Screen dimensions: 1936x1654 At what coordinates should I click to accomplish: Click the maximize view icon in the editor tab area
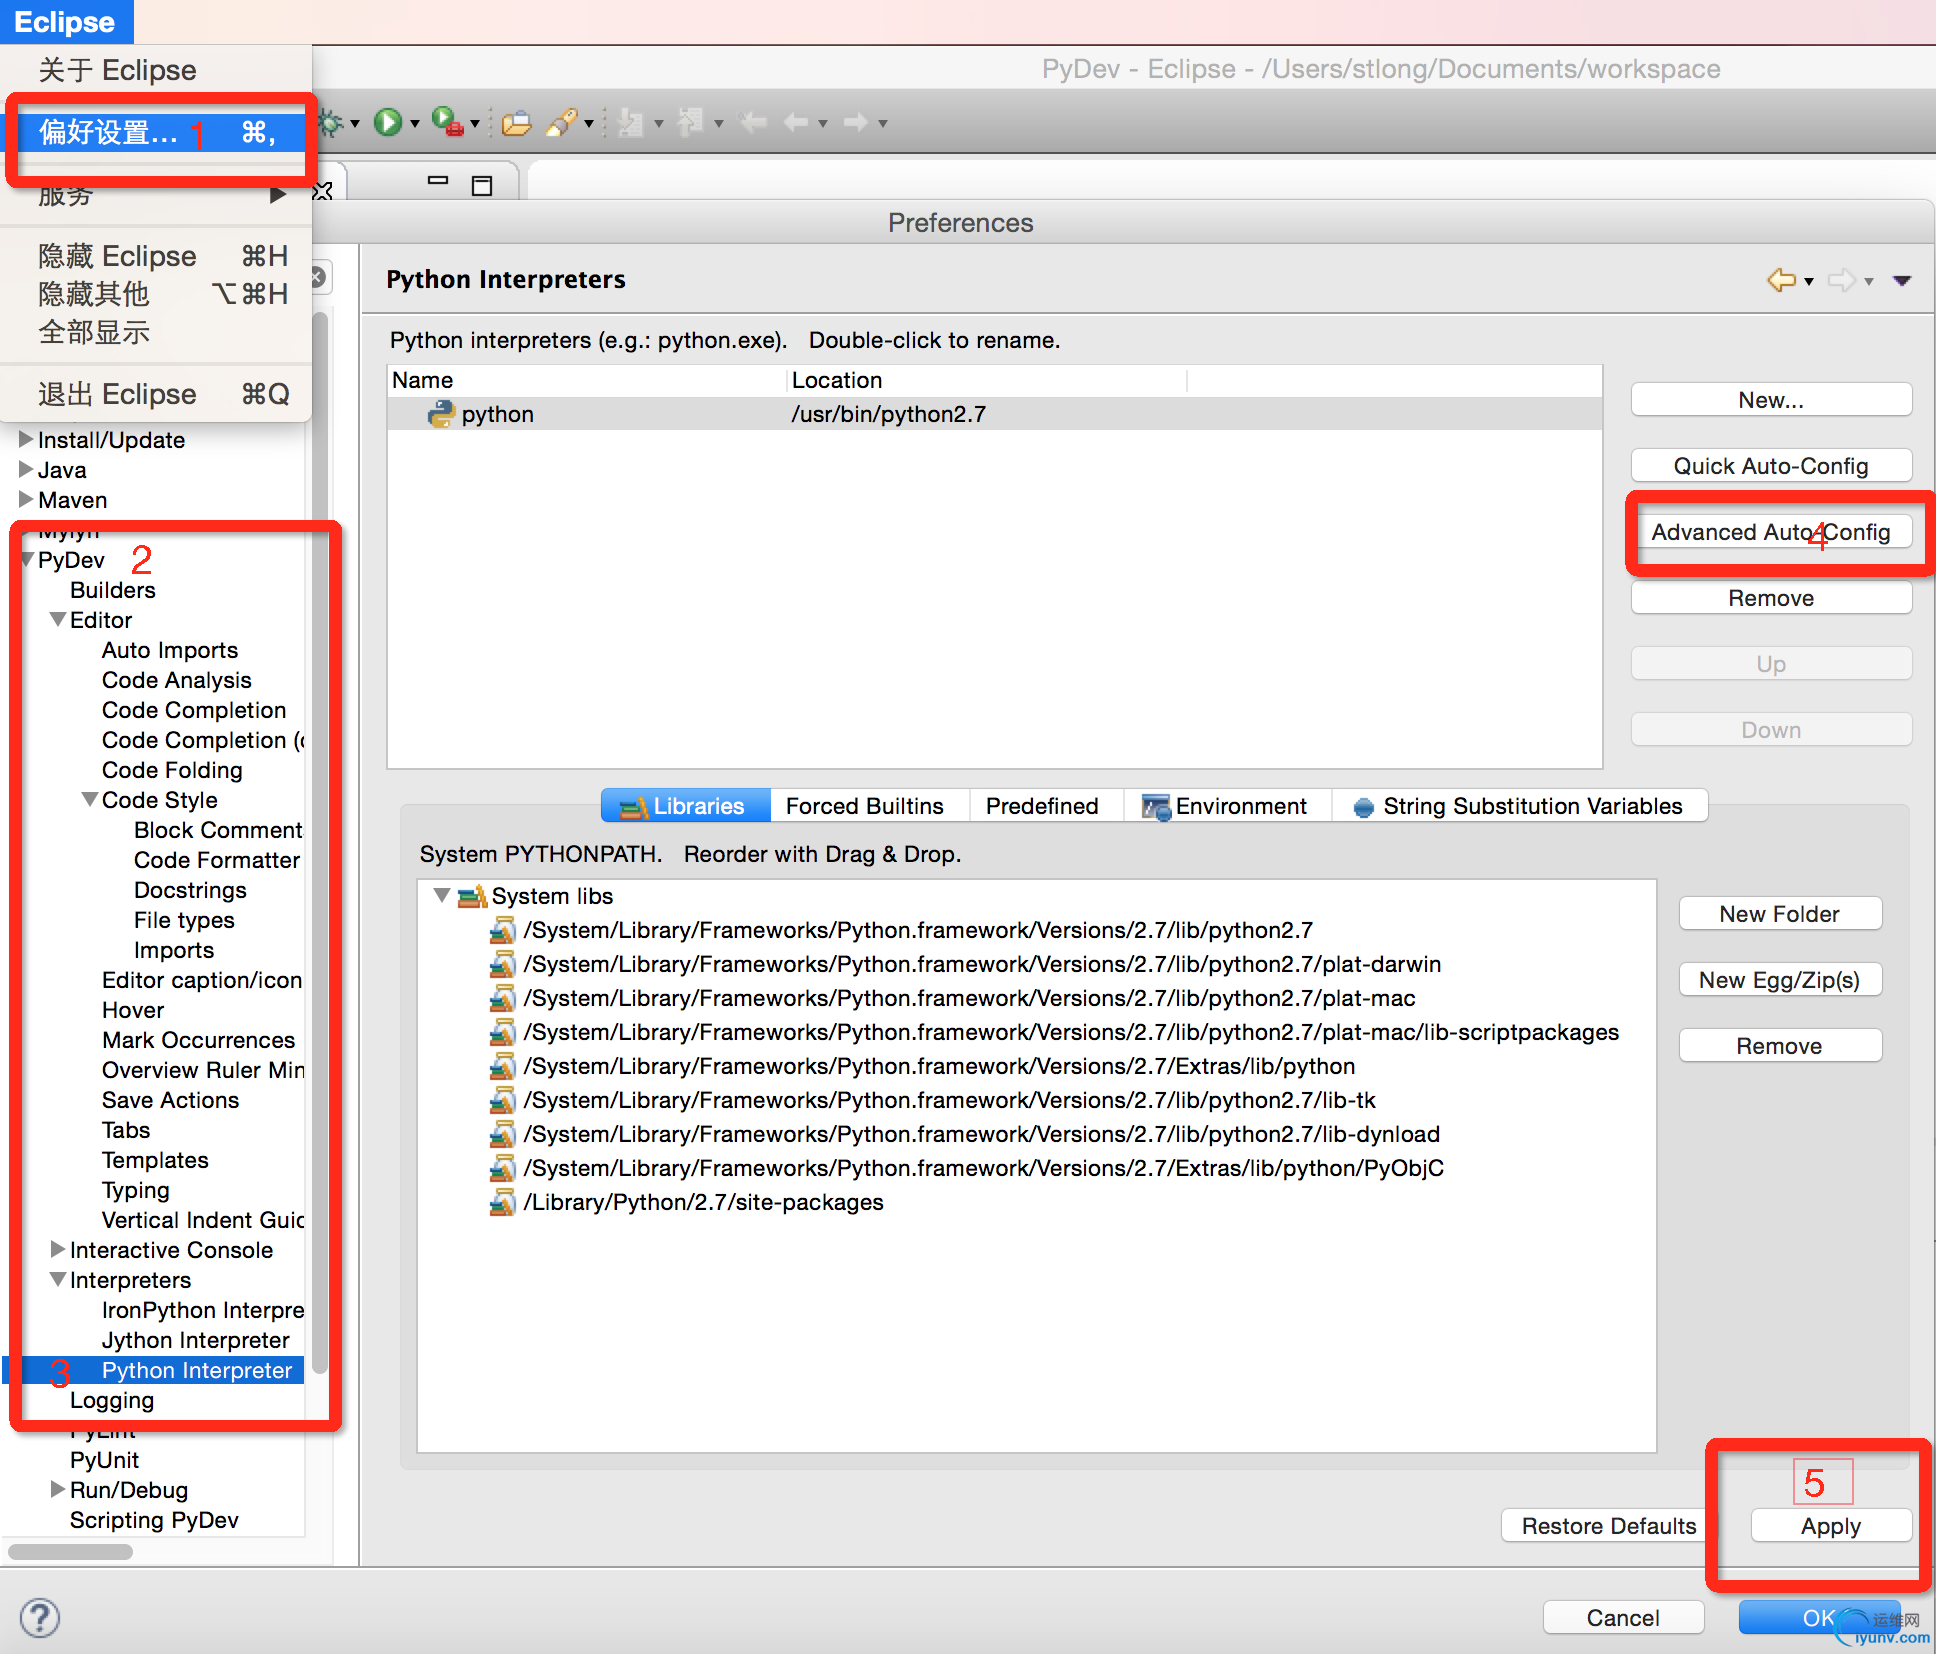tap(482, 185)
